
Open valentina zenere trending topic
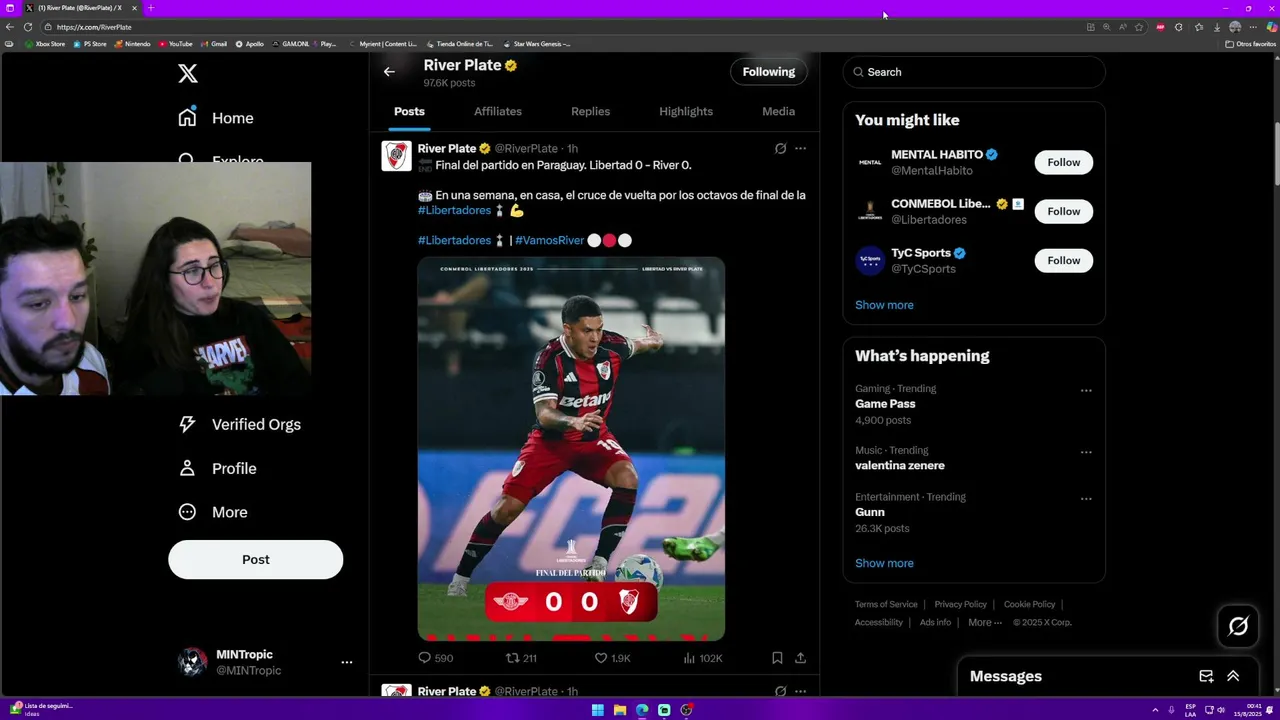tap(899, 465)
